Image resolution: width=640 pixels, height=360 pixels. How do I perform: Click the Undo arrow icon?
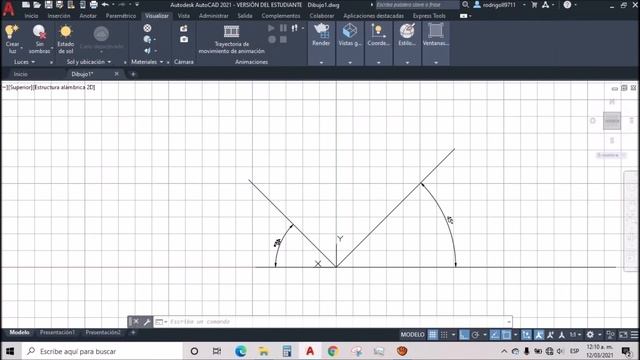[105, 5]
